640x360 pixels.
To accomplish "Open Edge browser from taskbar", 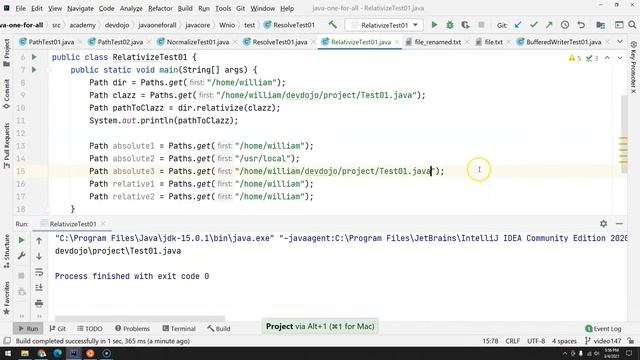I will point(58,353).
